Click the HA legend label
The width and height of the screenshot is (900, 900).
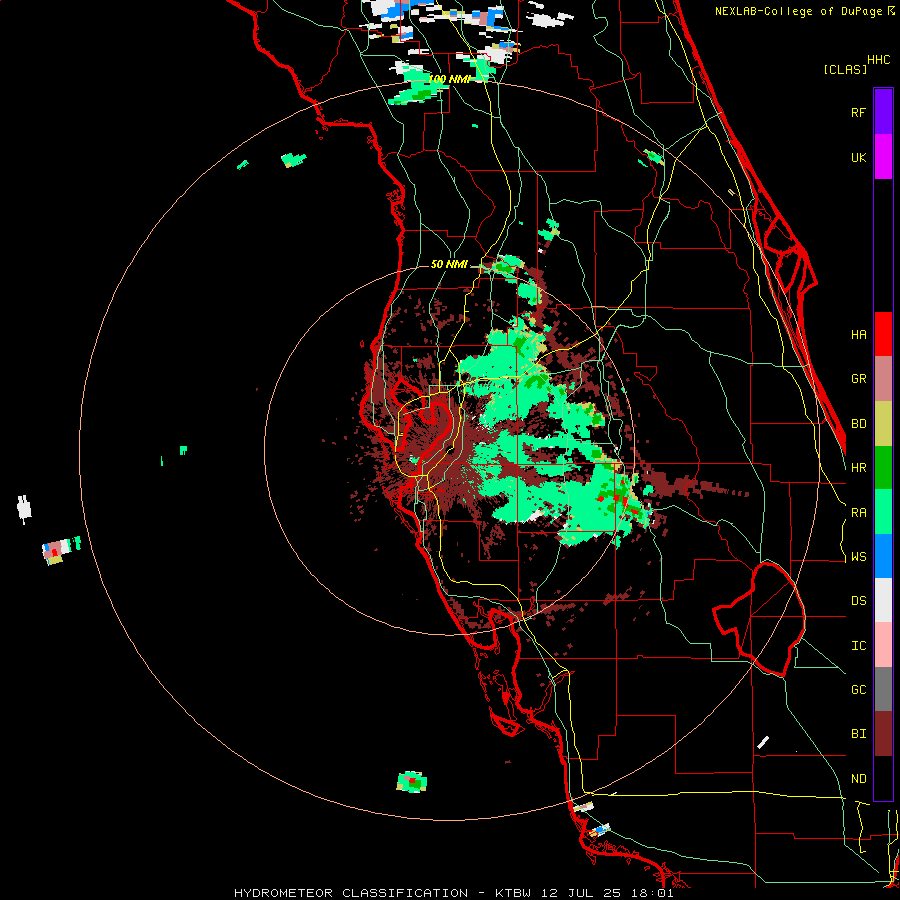pyautogui.click(x=858, y=334)
